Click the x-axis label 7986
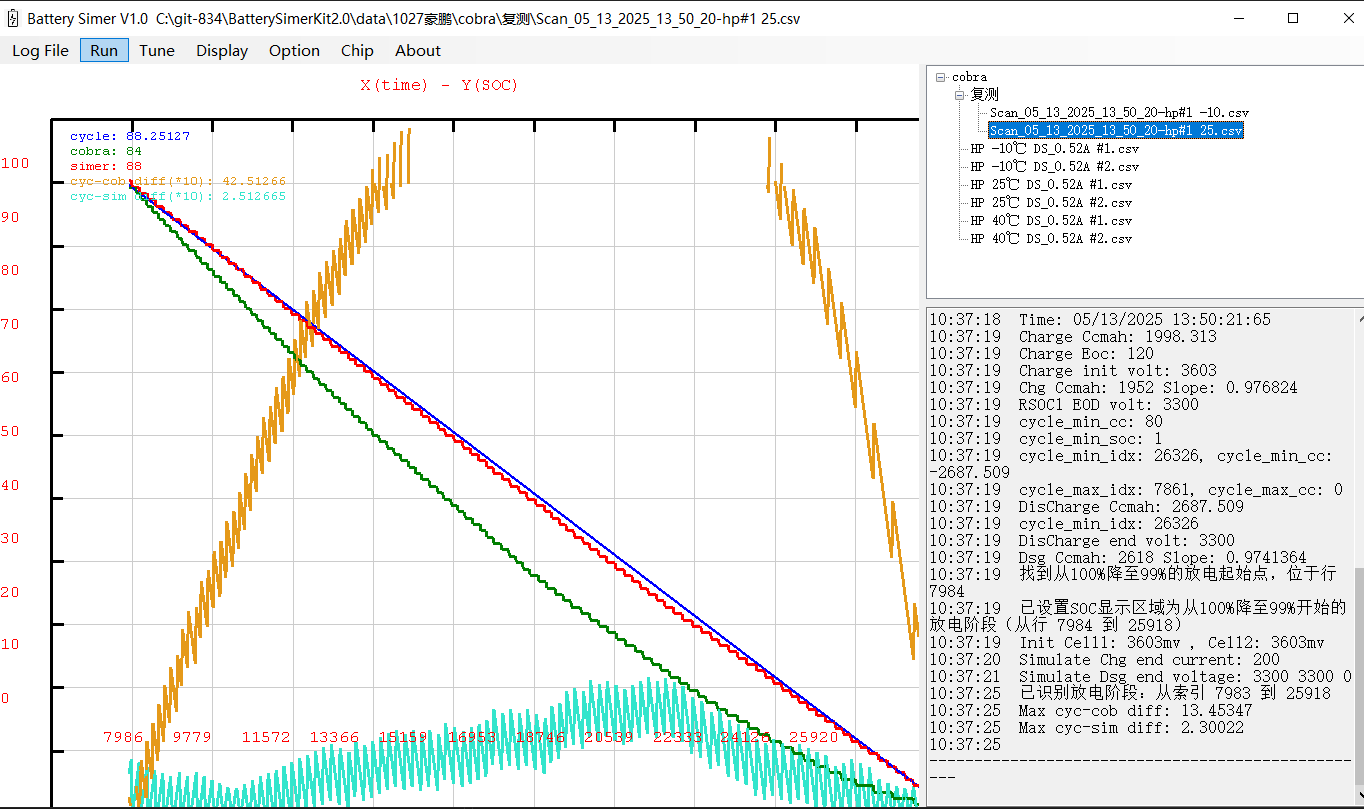Screen dimensions: 1364x809 [123, 737]
